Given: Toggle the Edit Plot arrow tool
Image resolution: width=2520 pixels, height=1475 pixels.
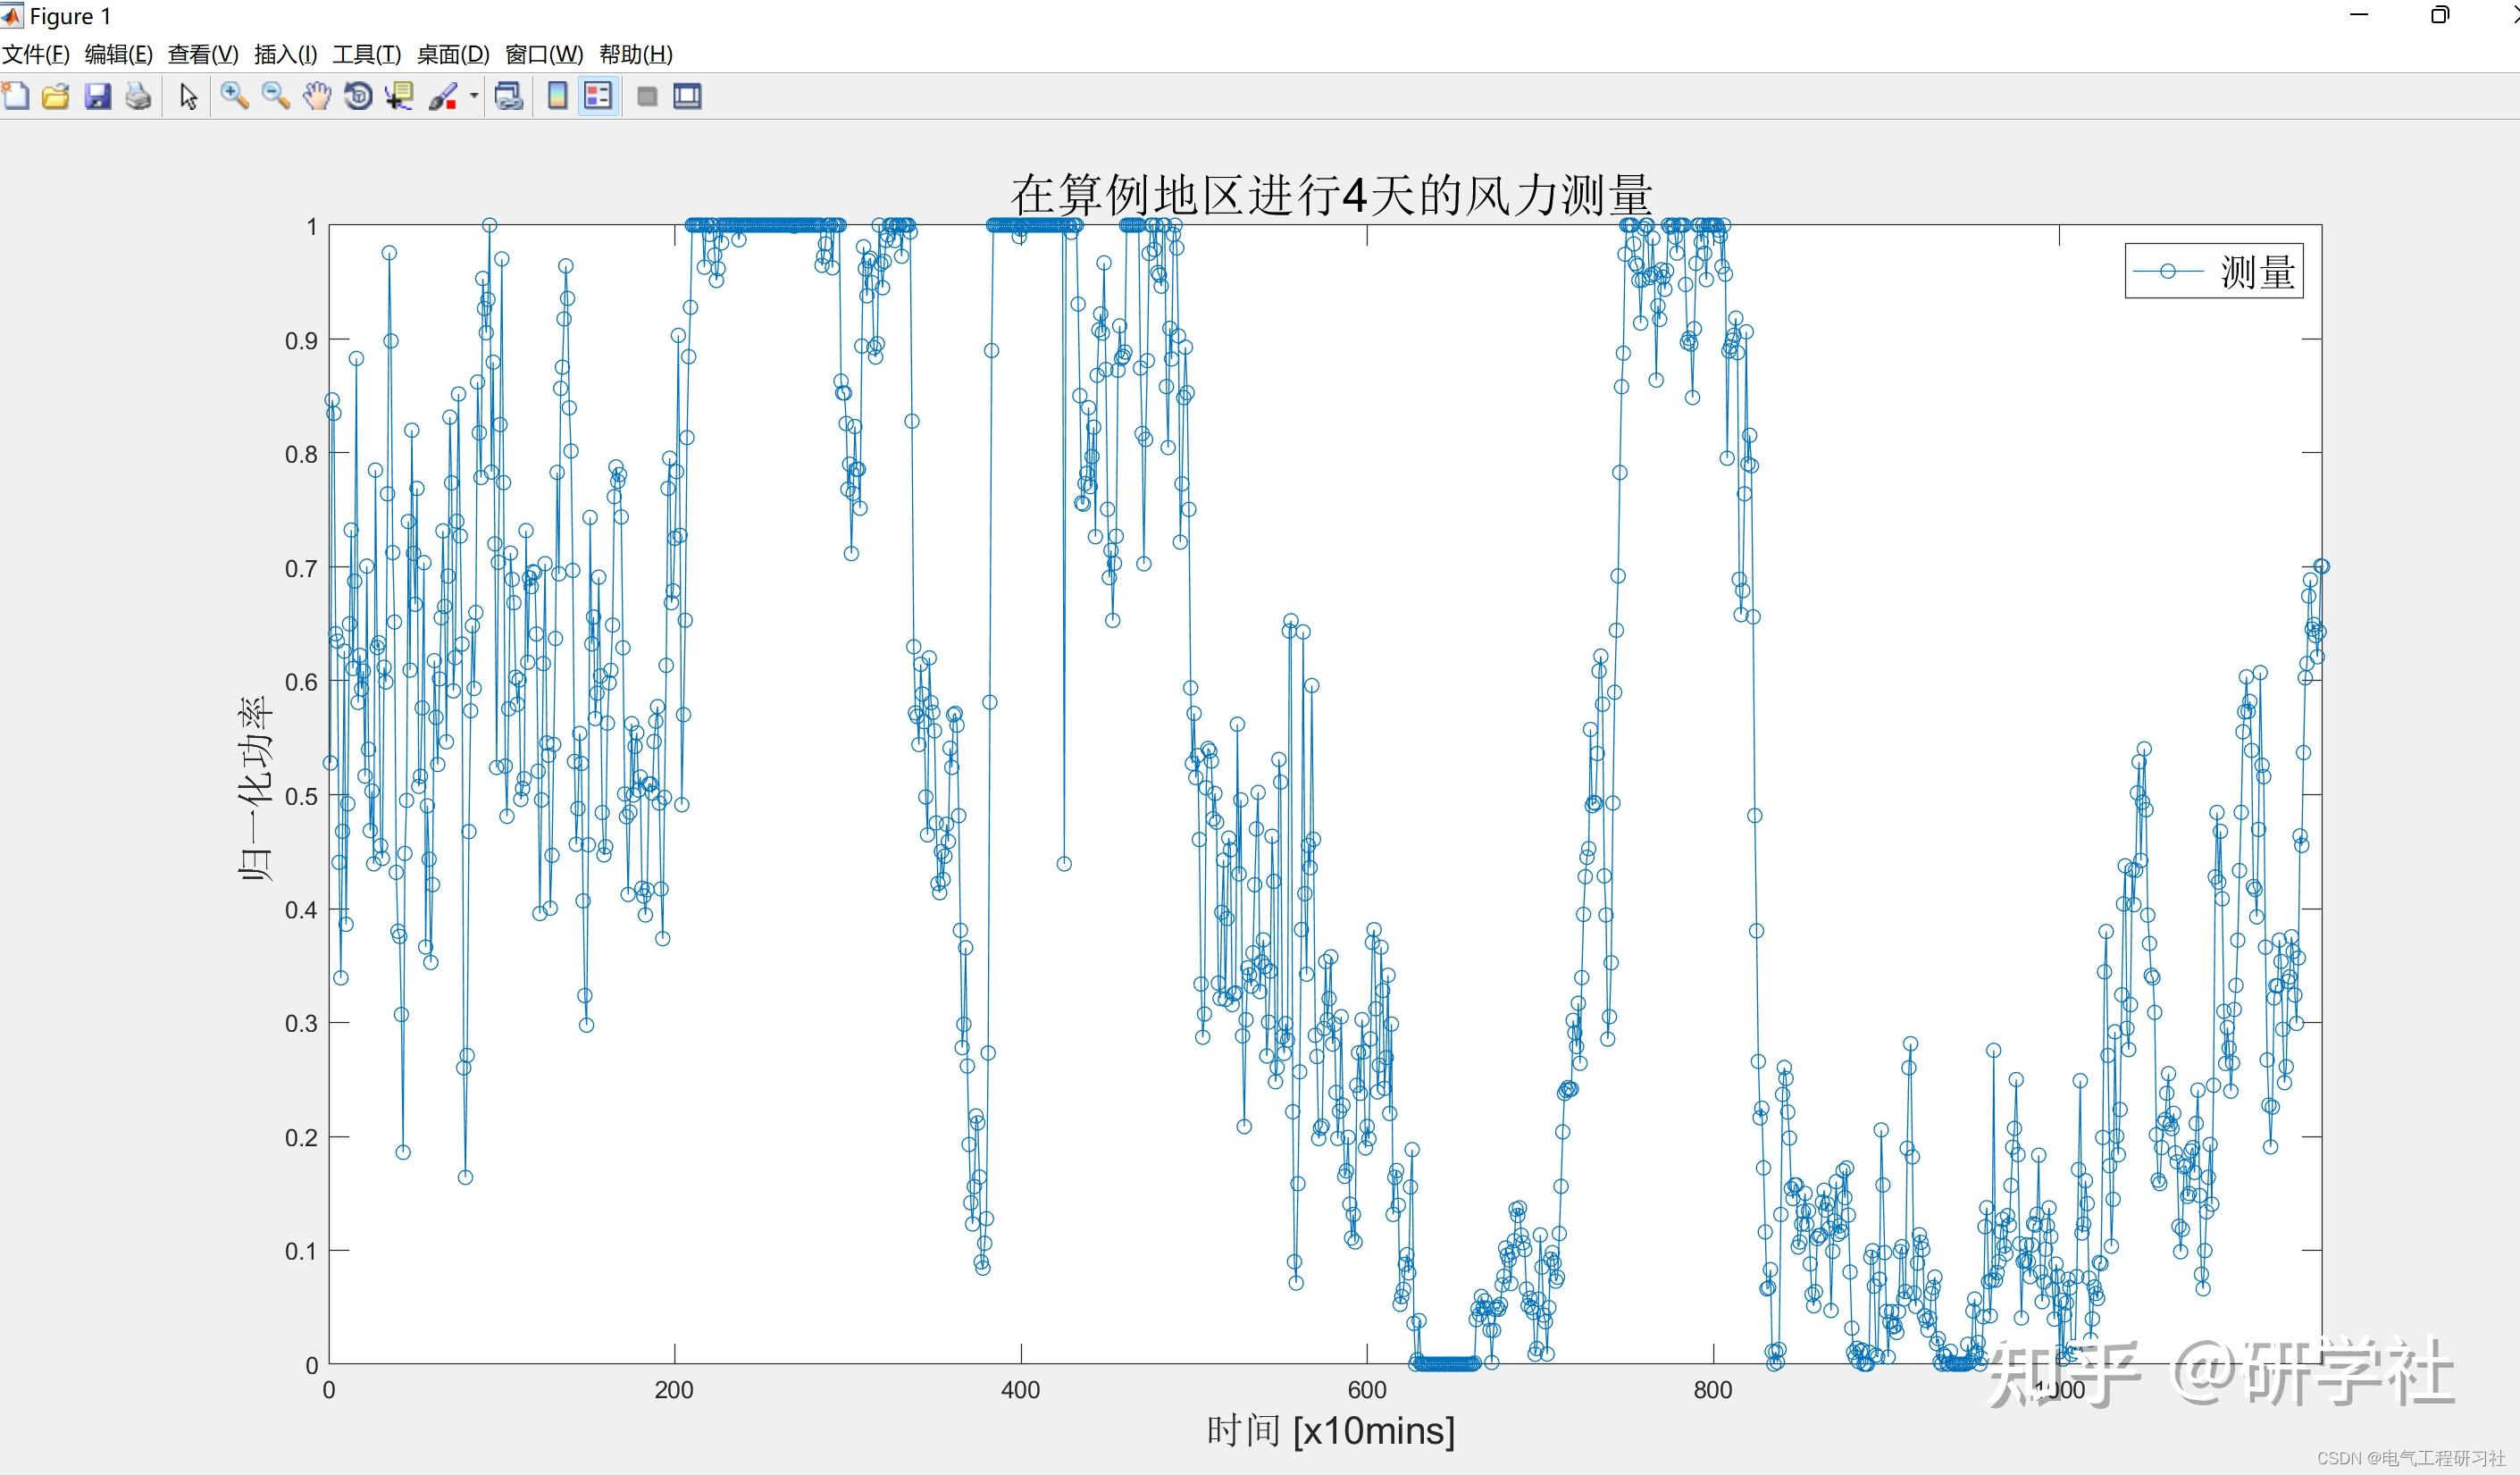Looking at the screenshot, I should 188,96.
